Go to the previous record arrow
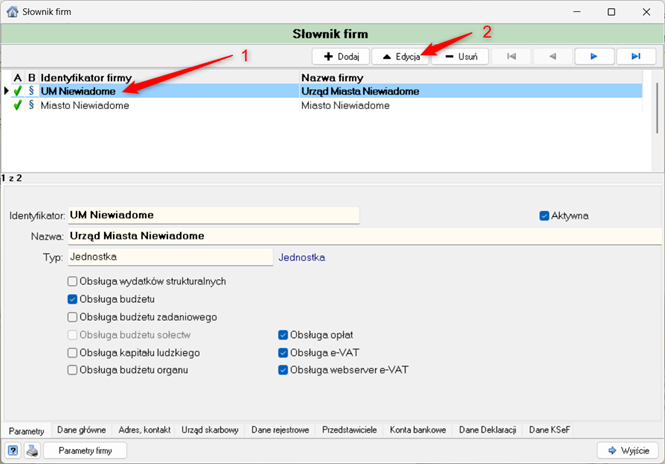 553,56
